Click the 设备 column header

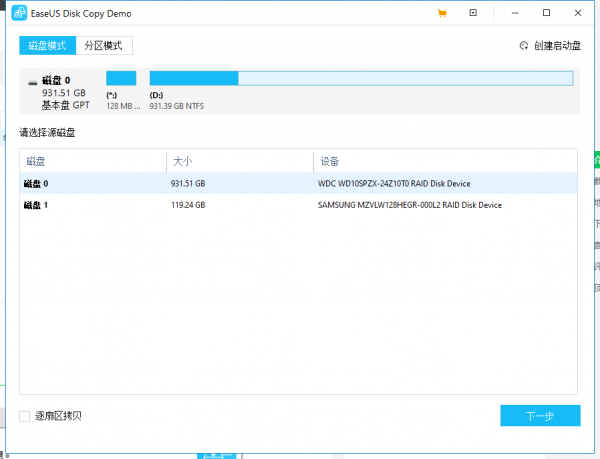click(x=445, y=161)
